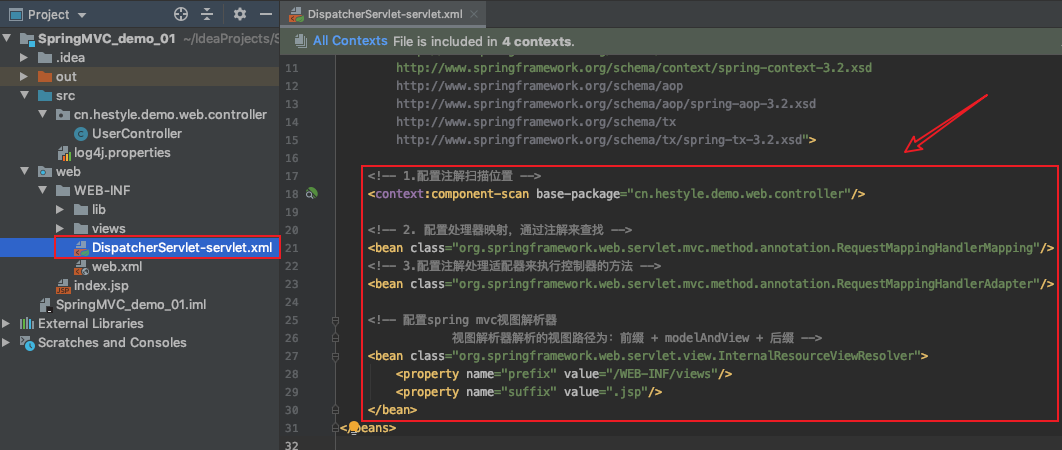Viewport: 1062px width, 450px height.
Task: Click the RequestMappingHandlerAdapter bean class value
Action: (x=747, y=284)
